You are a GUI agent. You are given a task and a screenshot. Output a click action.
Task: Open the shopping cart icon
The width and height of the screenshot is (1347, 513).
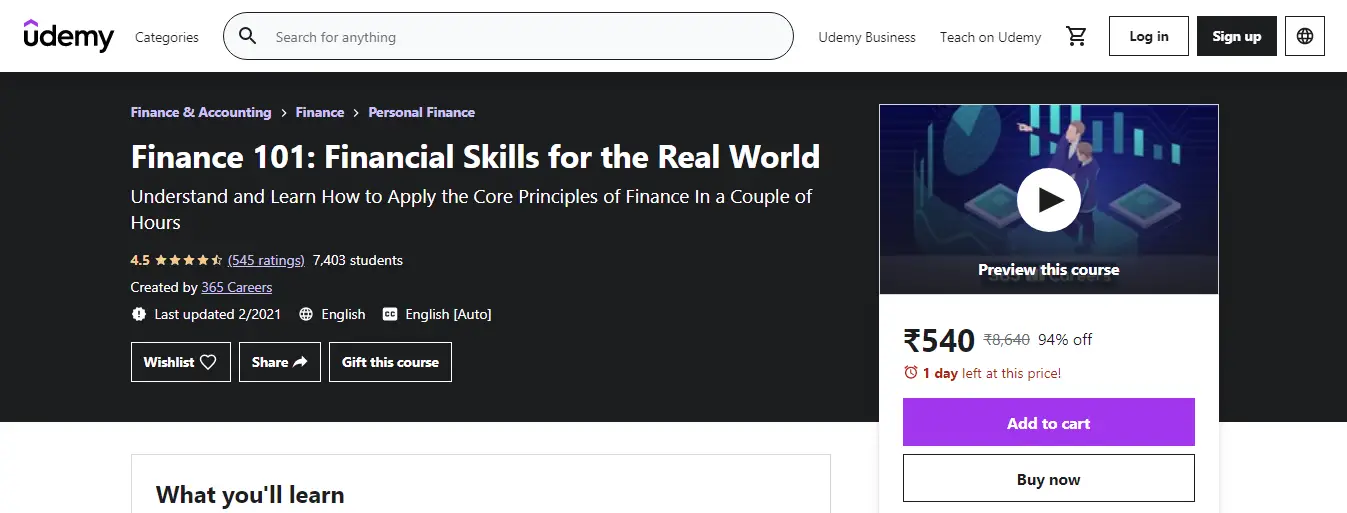point(1076,37)
